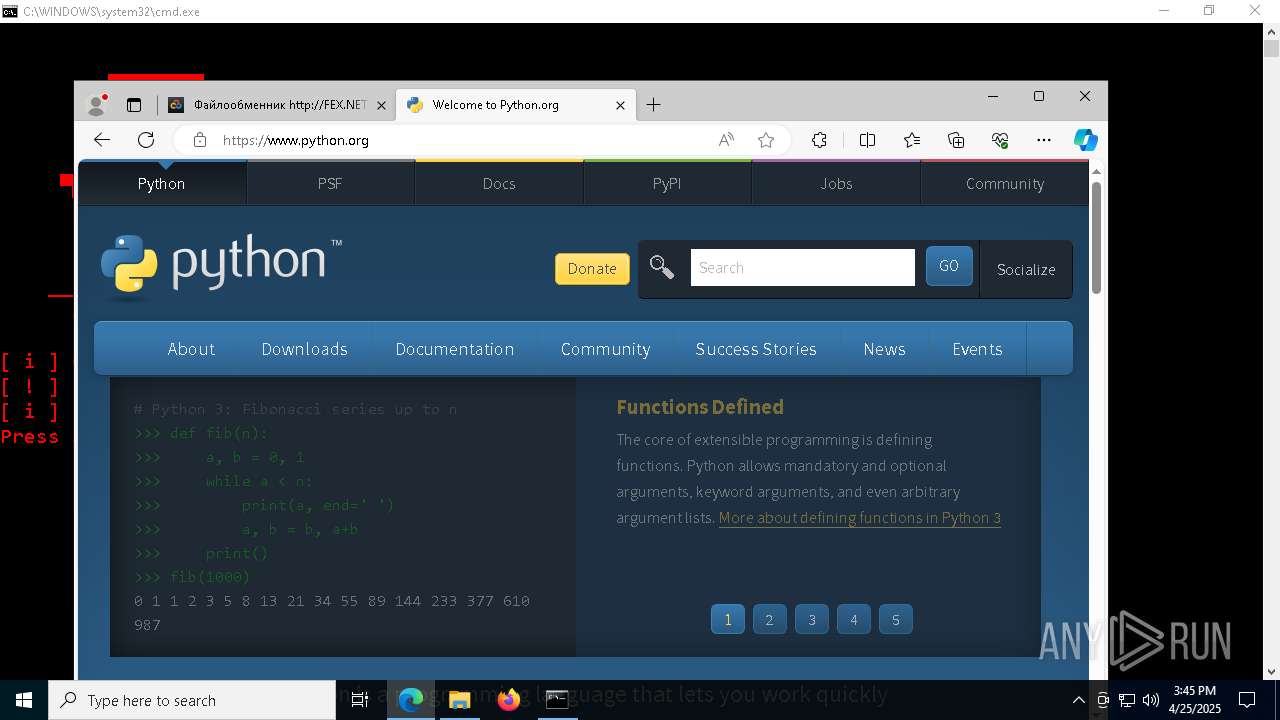Show hidden tray icons chevron
This screenshot has height=720, width=1280.
(1078, 700)
